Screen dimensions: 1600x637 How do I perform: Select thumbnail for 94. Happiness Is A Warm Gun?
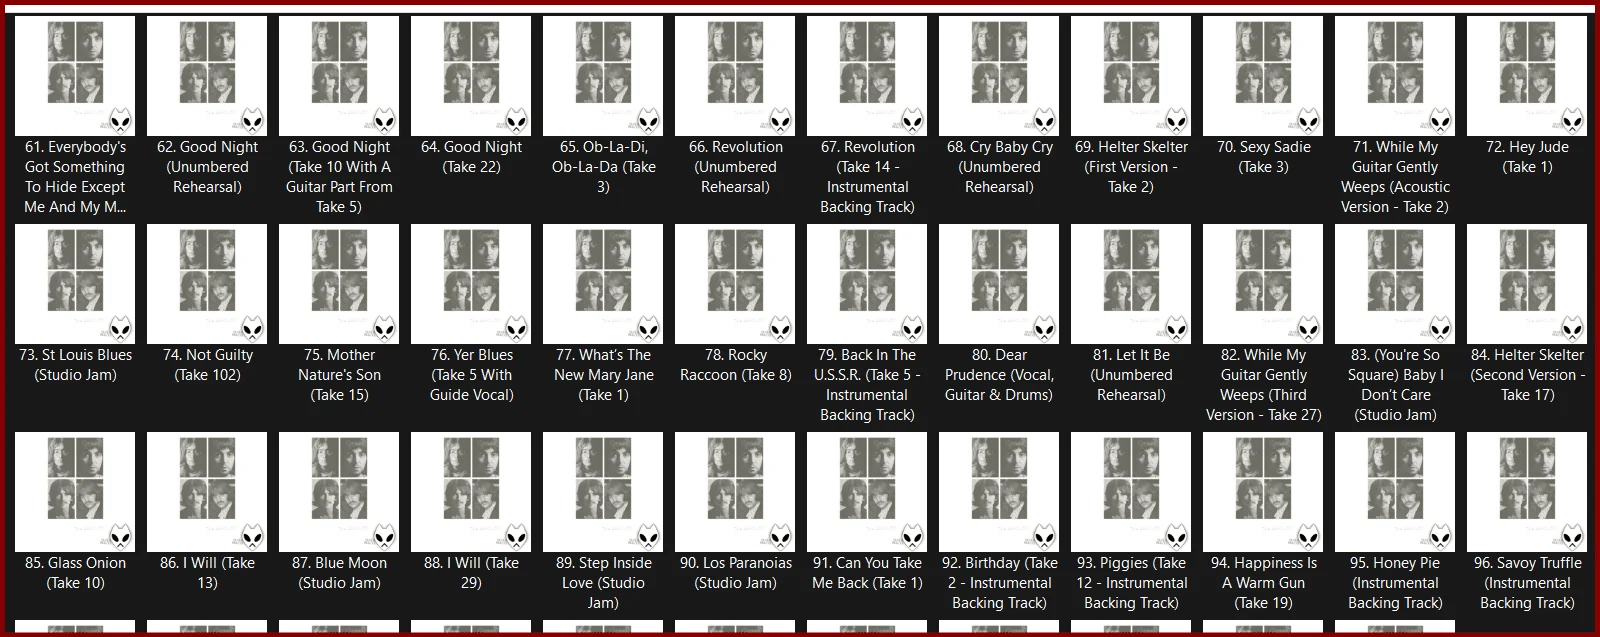[1263, 492]
